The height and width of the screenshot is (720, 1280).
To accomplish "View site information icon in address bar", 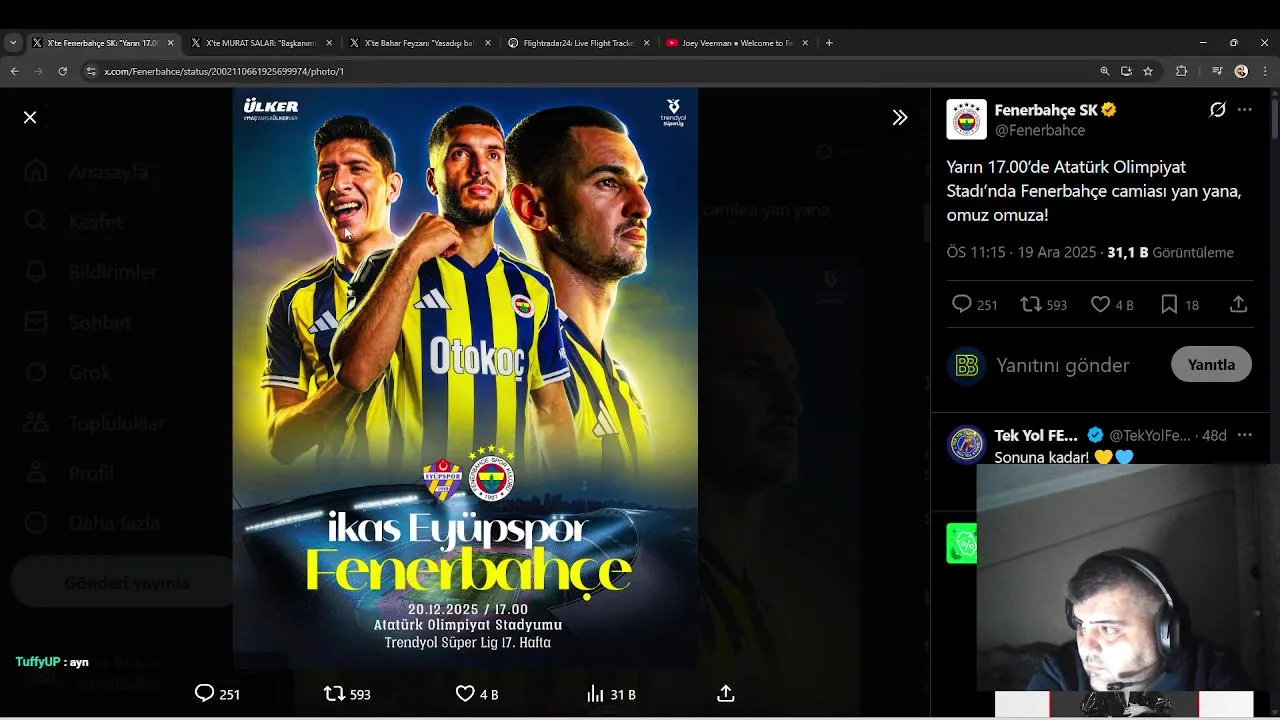I will pyautogui.click(x=91, y=71).
